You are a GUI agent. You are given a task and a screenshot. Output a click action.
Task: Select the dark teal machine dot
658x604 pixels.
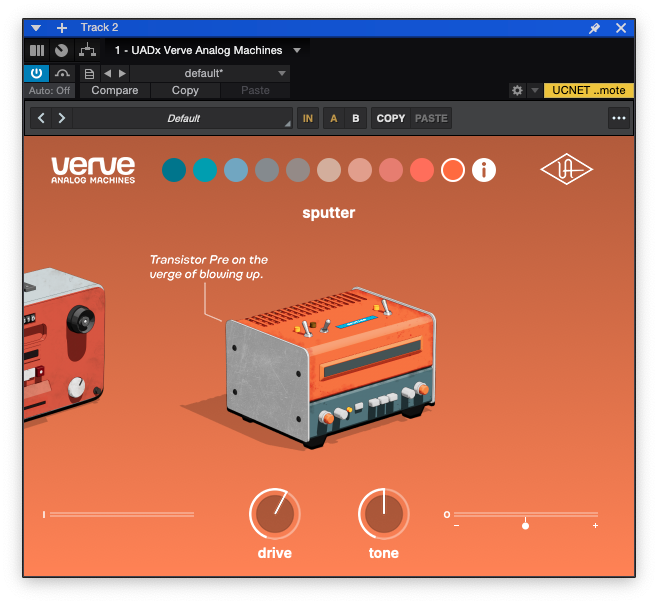pos(174,170)
